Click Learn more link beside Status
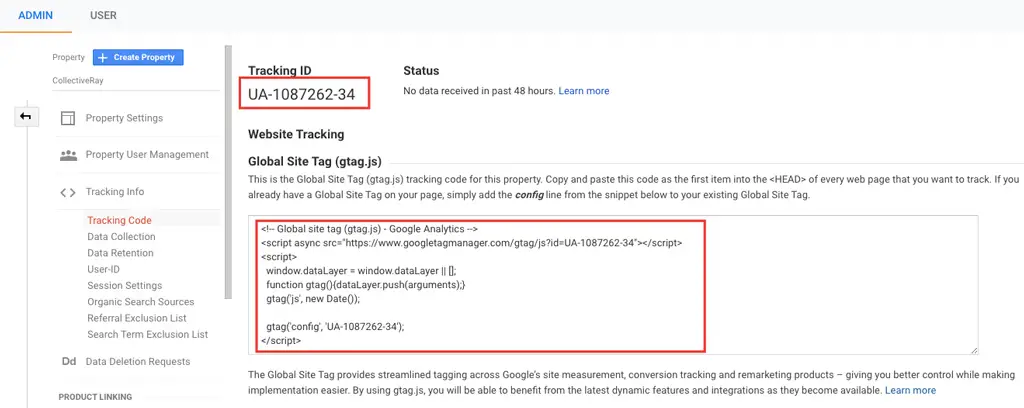This screenshot has height=408, width=1024. [x=584, y=91]
